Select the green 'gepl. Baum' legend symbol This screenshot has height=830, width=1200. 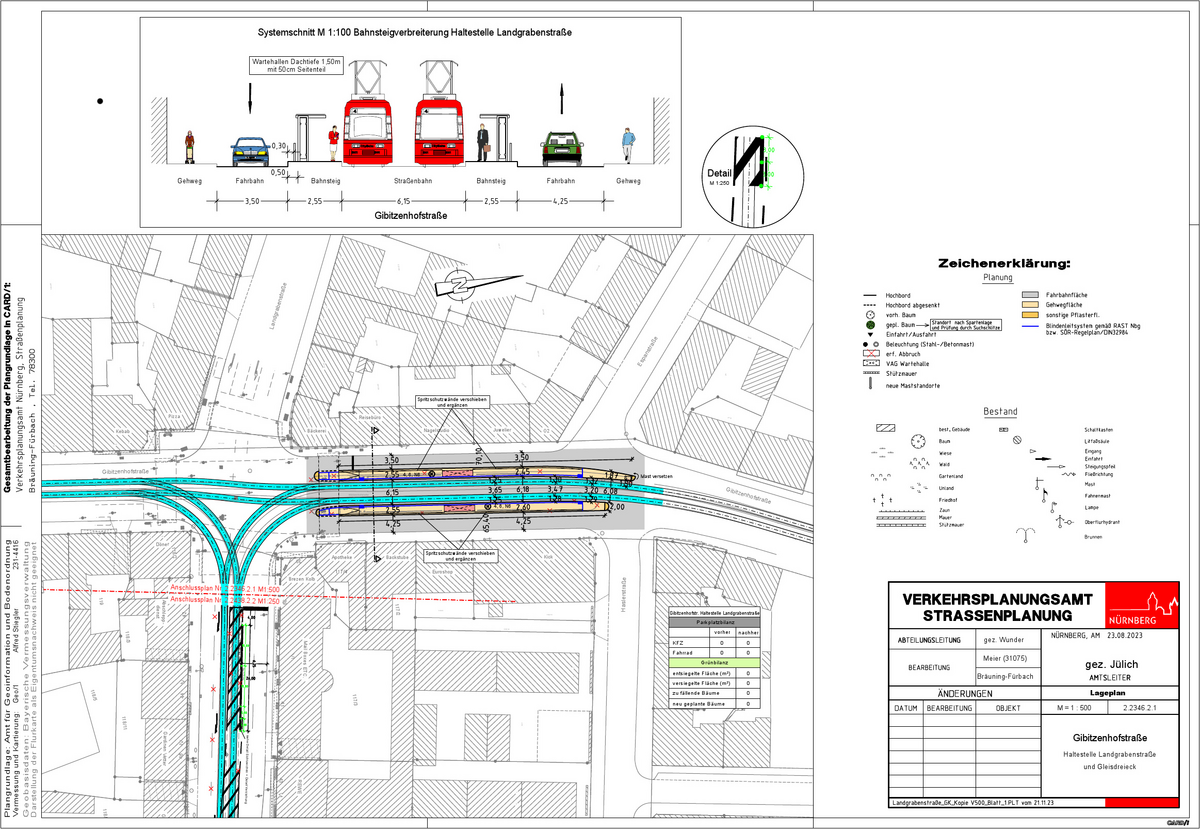[x=872, y=325]
